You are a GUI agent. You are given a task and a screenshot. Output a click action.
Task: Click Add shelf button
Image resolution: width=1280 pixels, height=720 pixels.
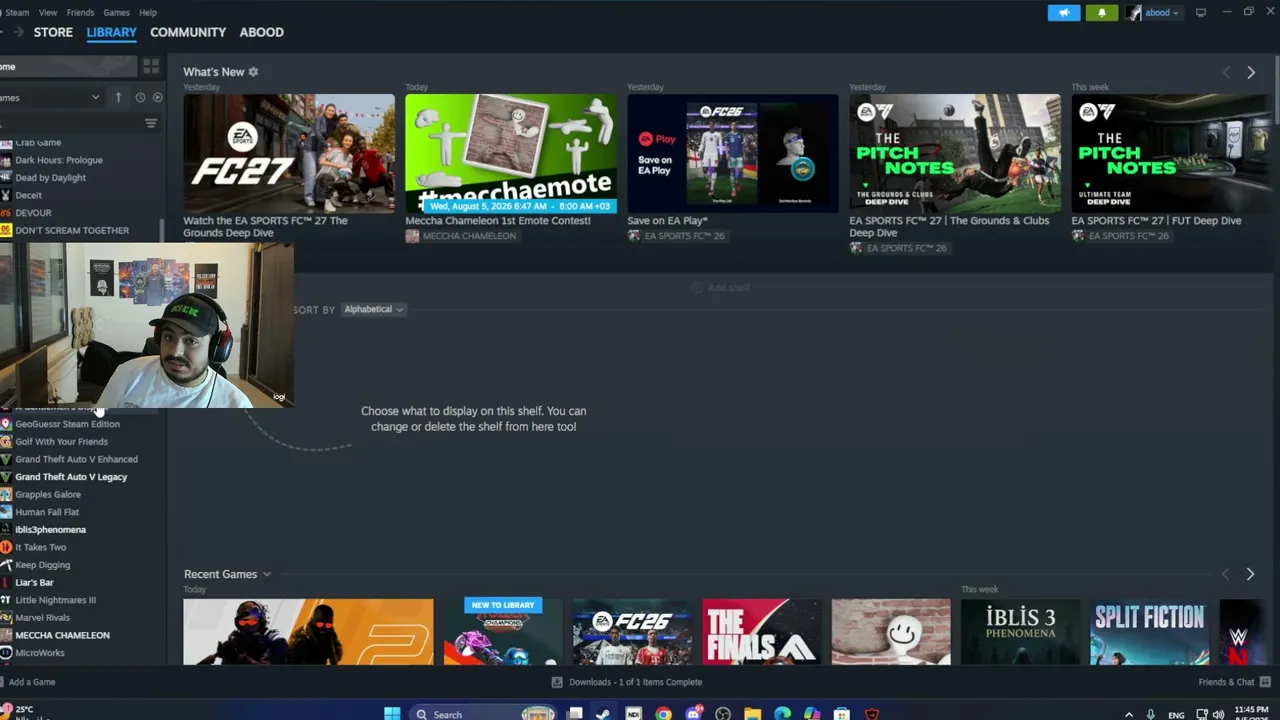pos(720,288)
